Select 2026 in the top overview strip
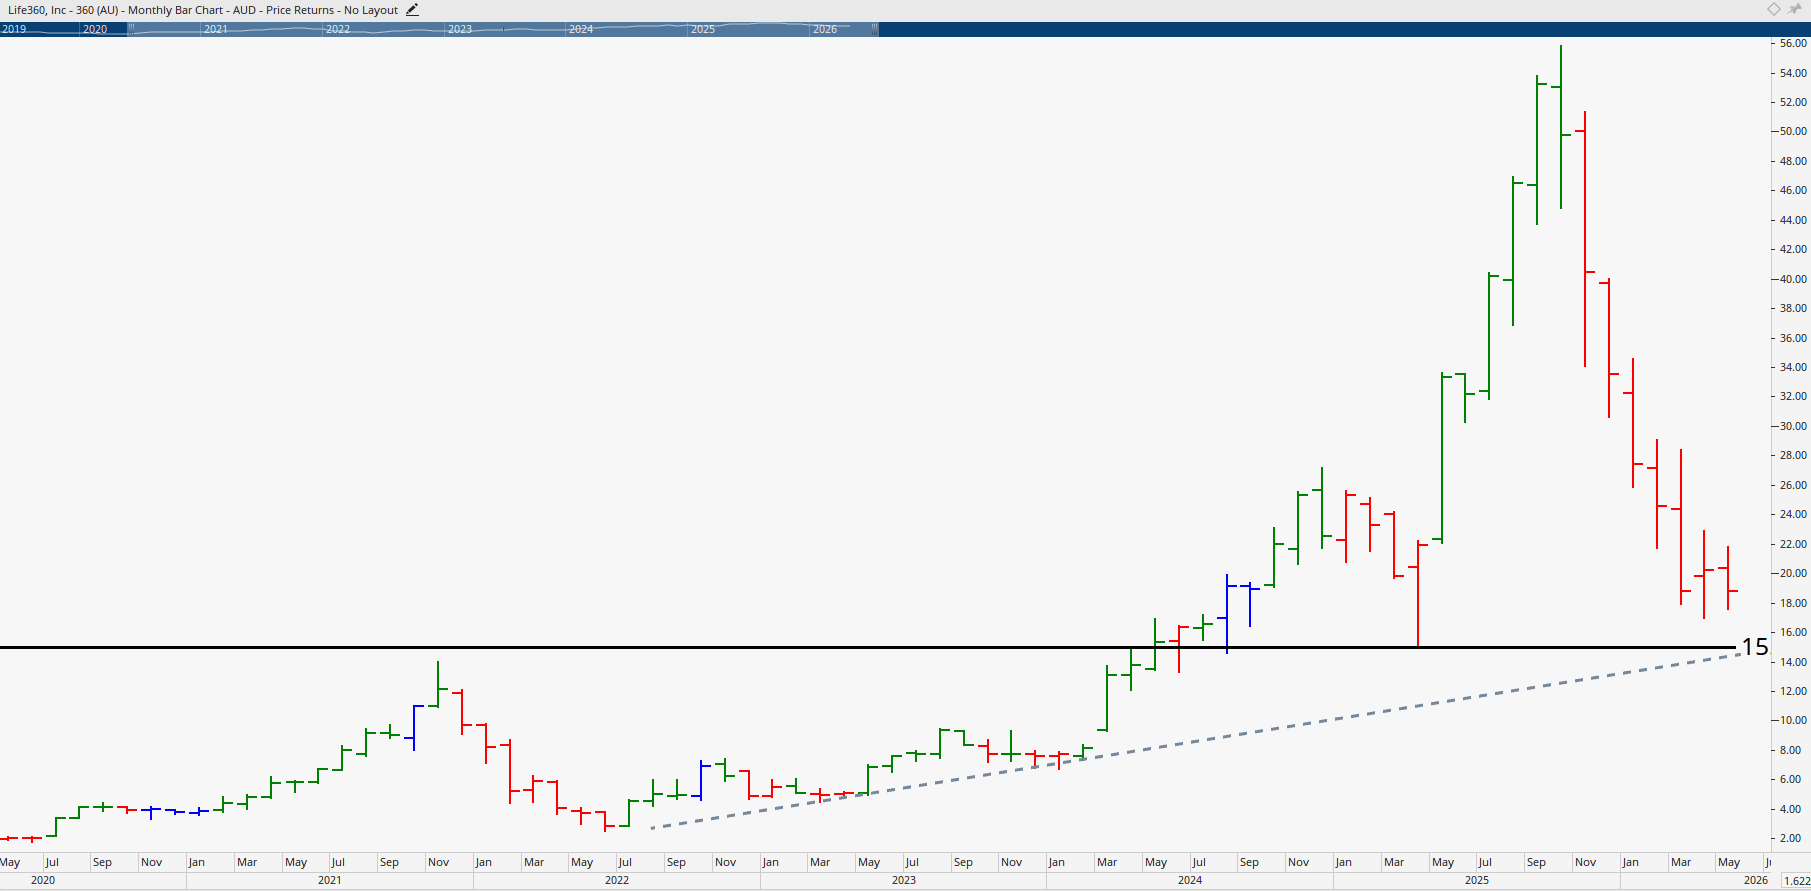The width and height of the screenshot is (1811, 891). point(825,29)
